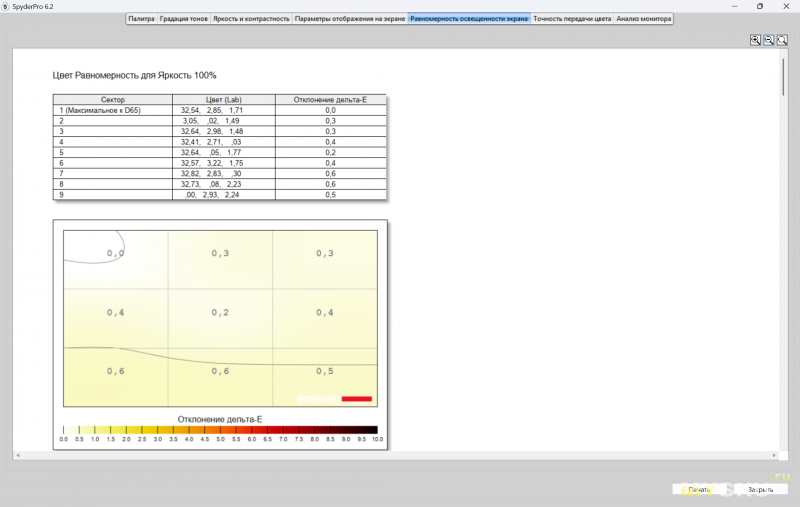Click the center 0,2 sector in uniformity map
The width and height of the screenshot is (800, 507).
[220, 312]
